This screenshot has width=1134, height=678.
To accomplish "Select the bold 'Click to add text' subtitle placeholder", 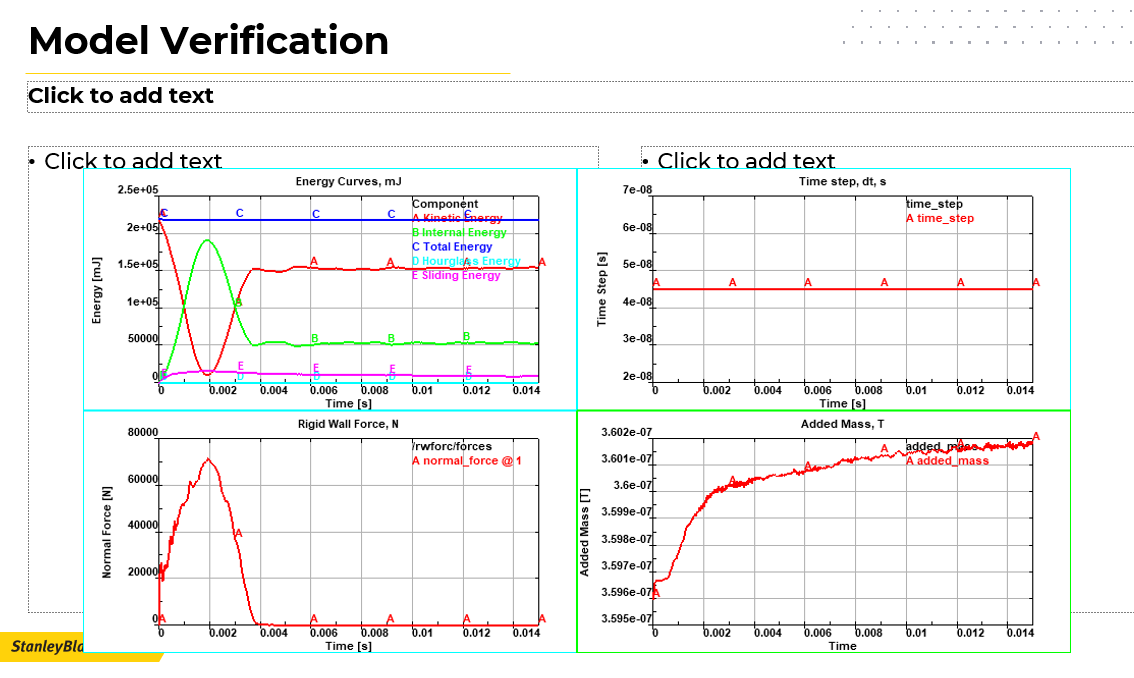I will pos(121,96).
